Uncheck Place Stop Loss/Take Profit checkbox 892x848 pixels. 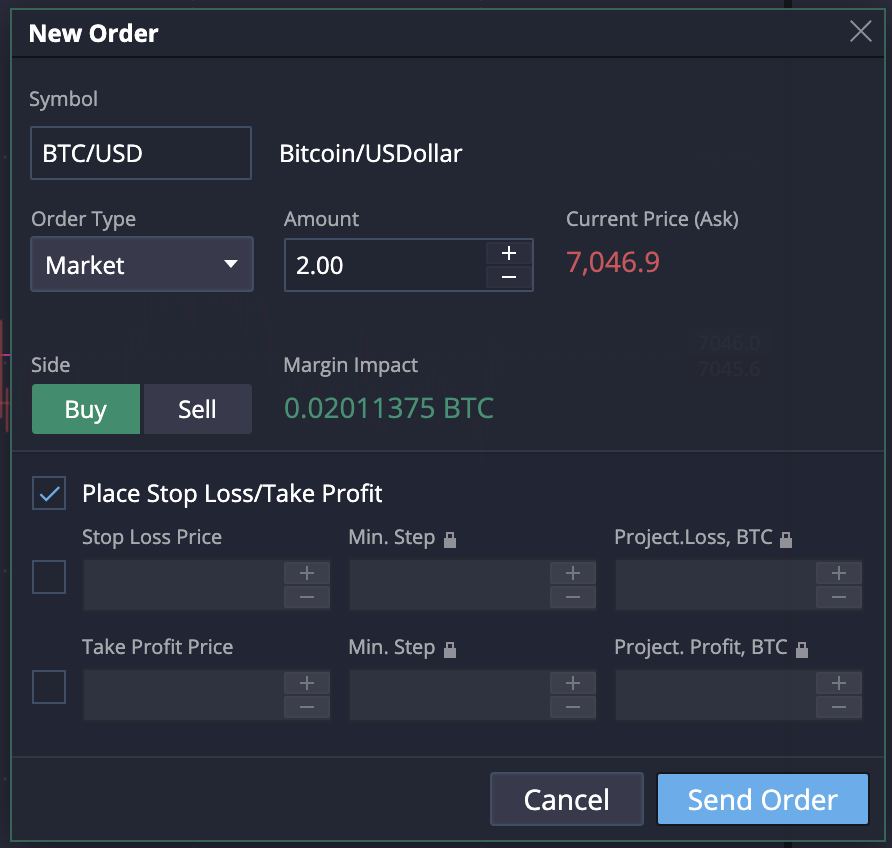tap(49, 493)
